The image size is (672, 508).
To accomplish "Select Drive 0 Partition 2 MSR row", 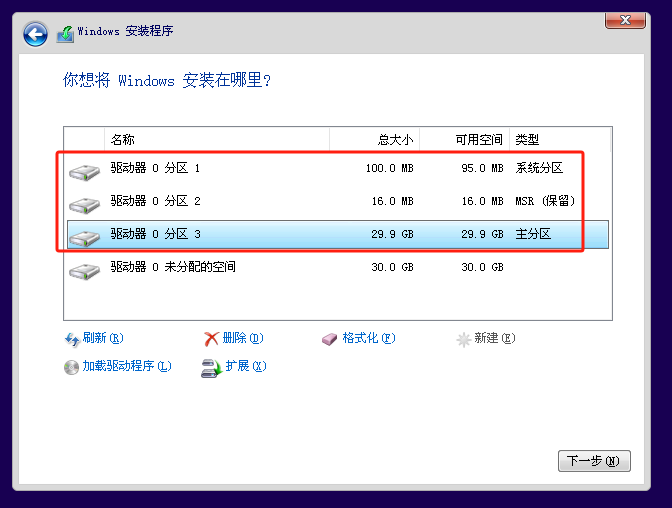I will click(320, 202).
